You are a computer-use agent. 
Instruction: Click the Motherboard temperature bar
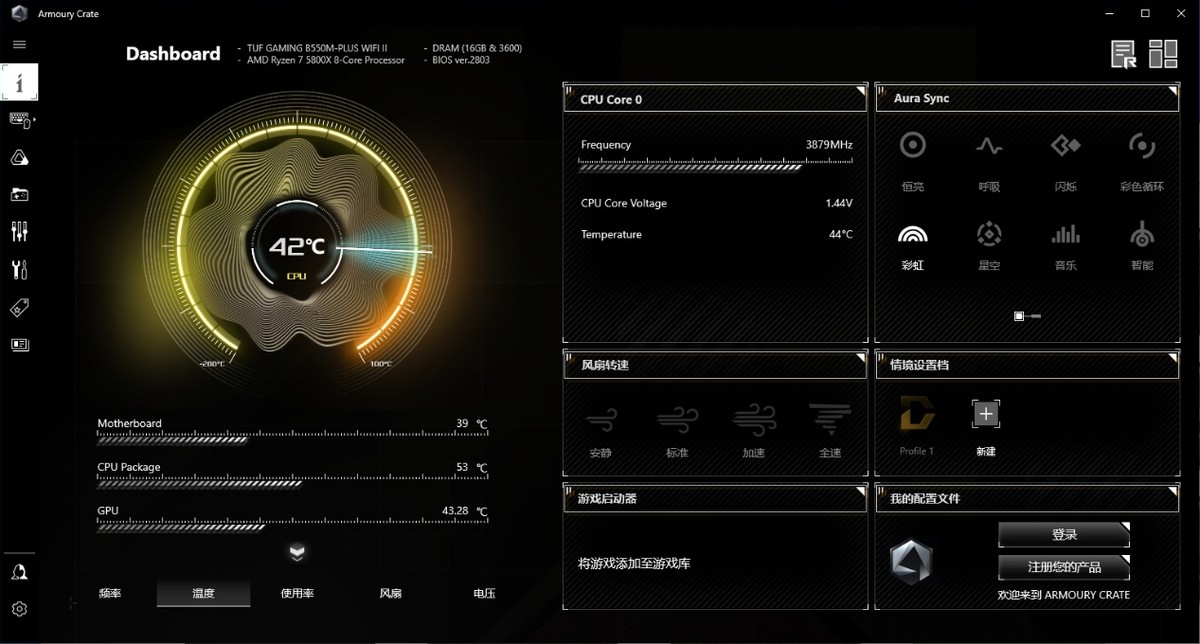[292, 438]
